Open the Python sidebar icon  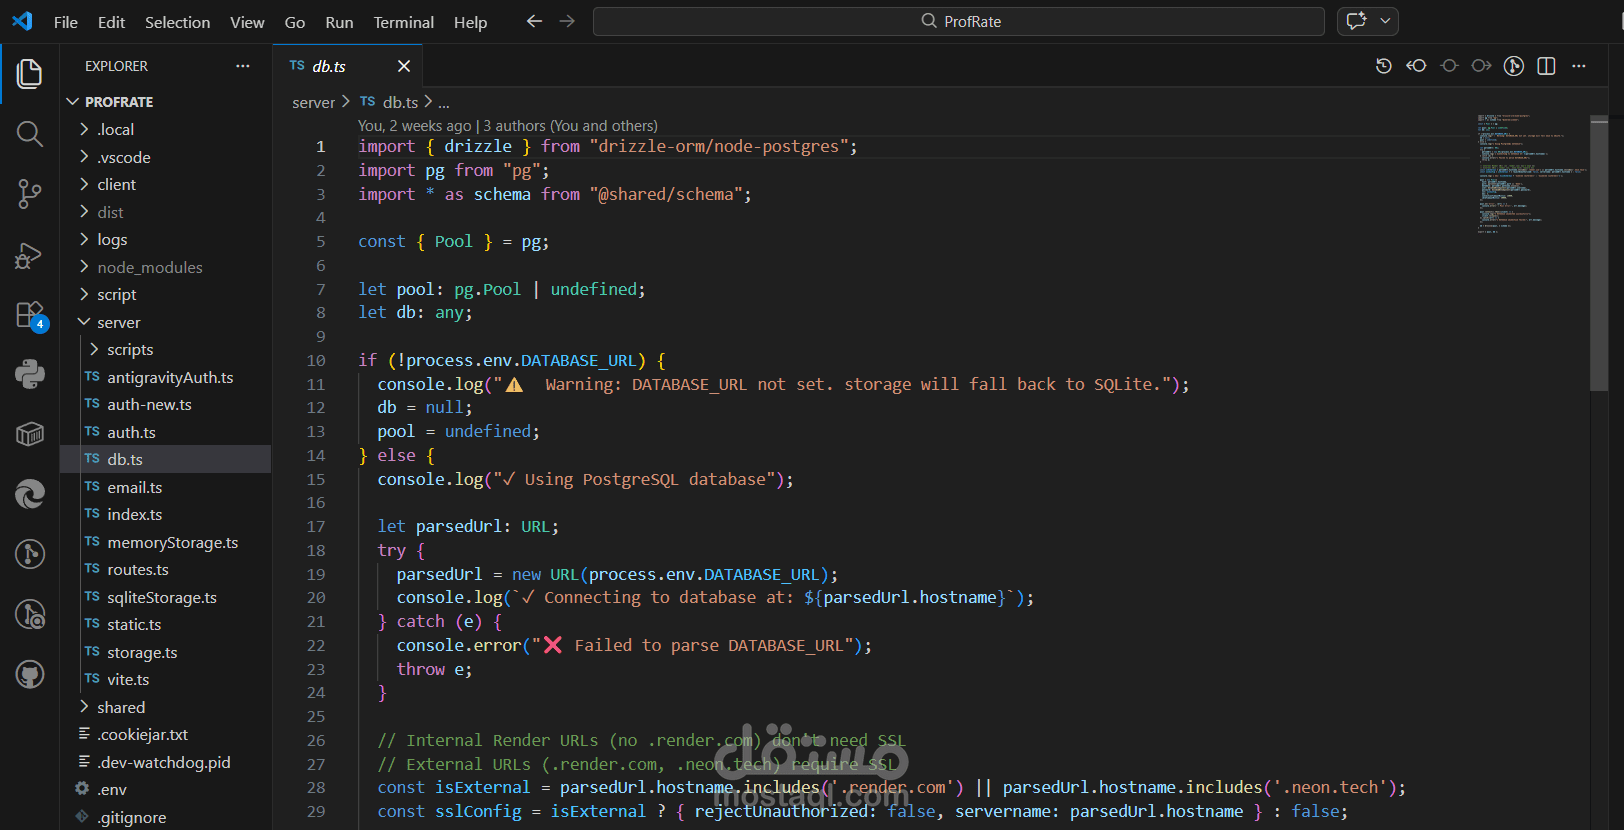tap(29, 374)
